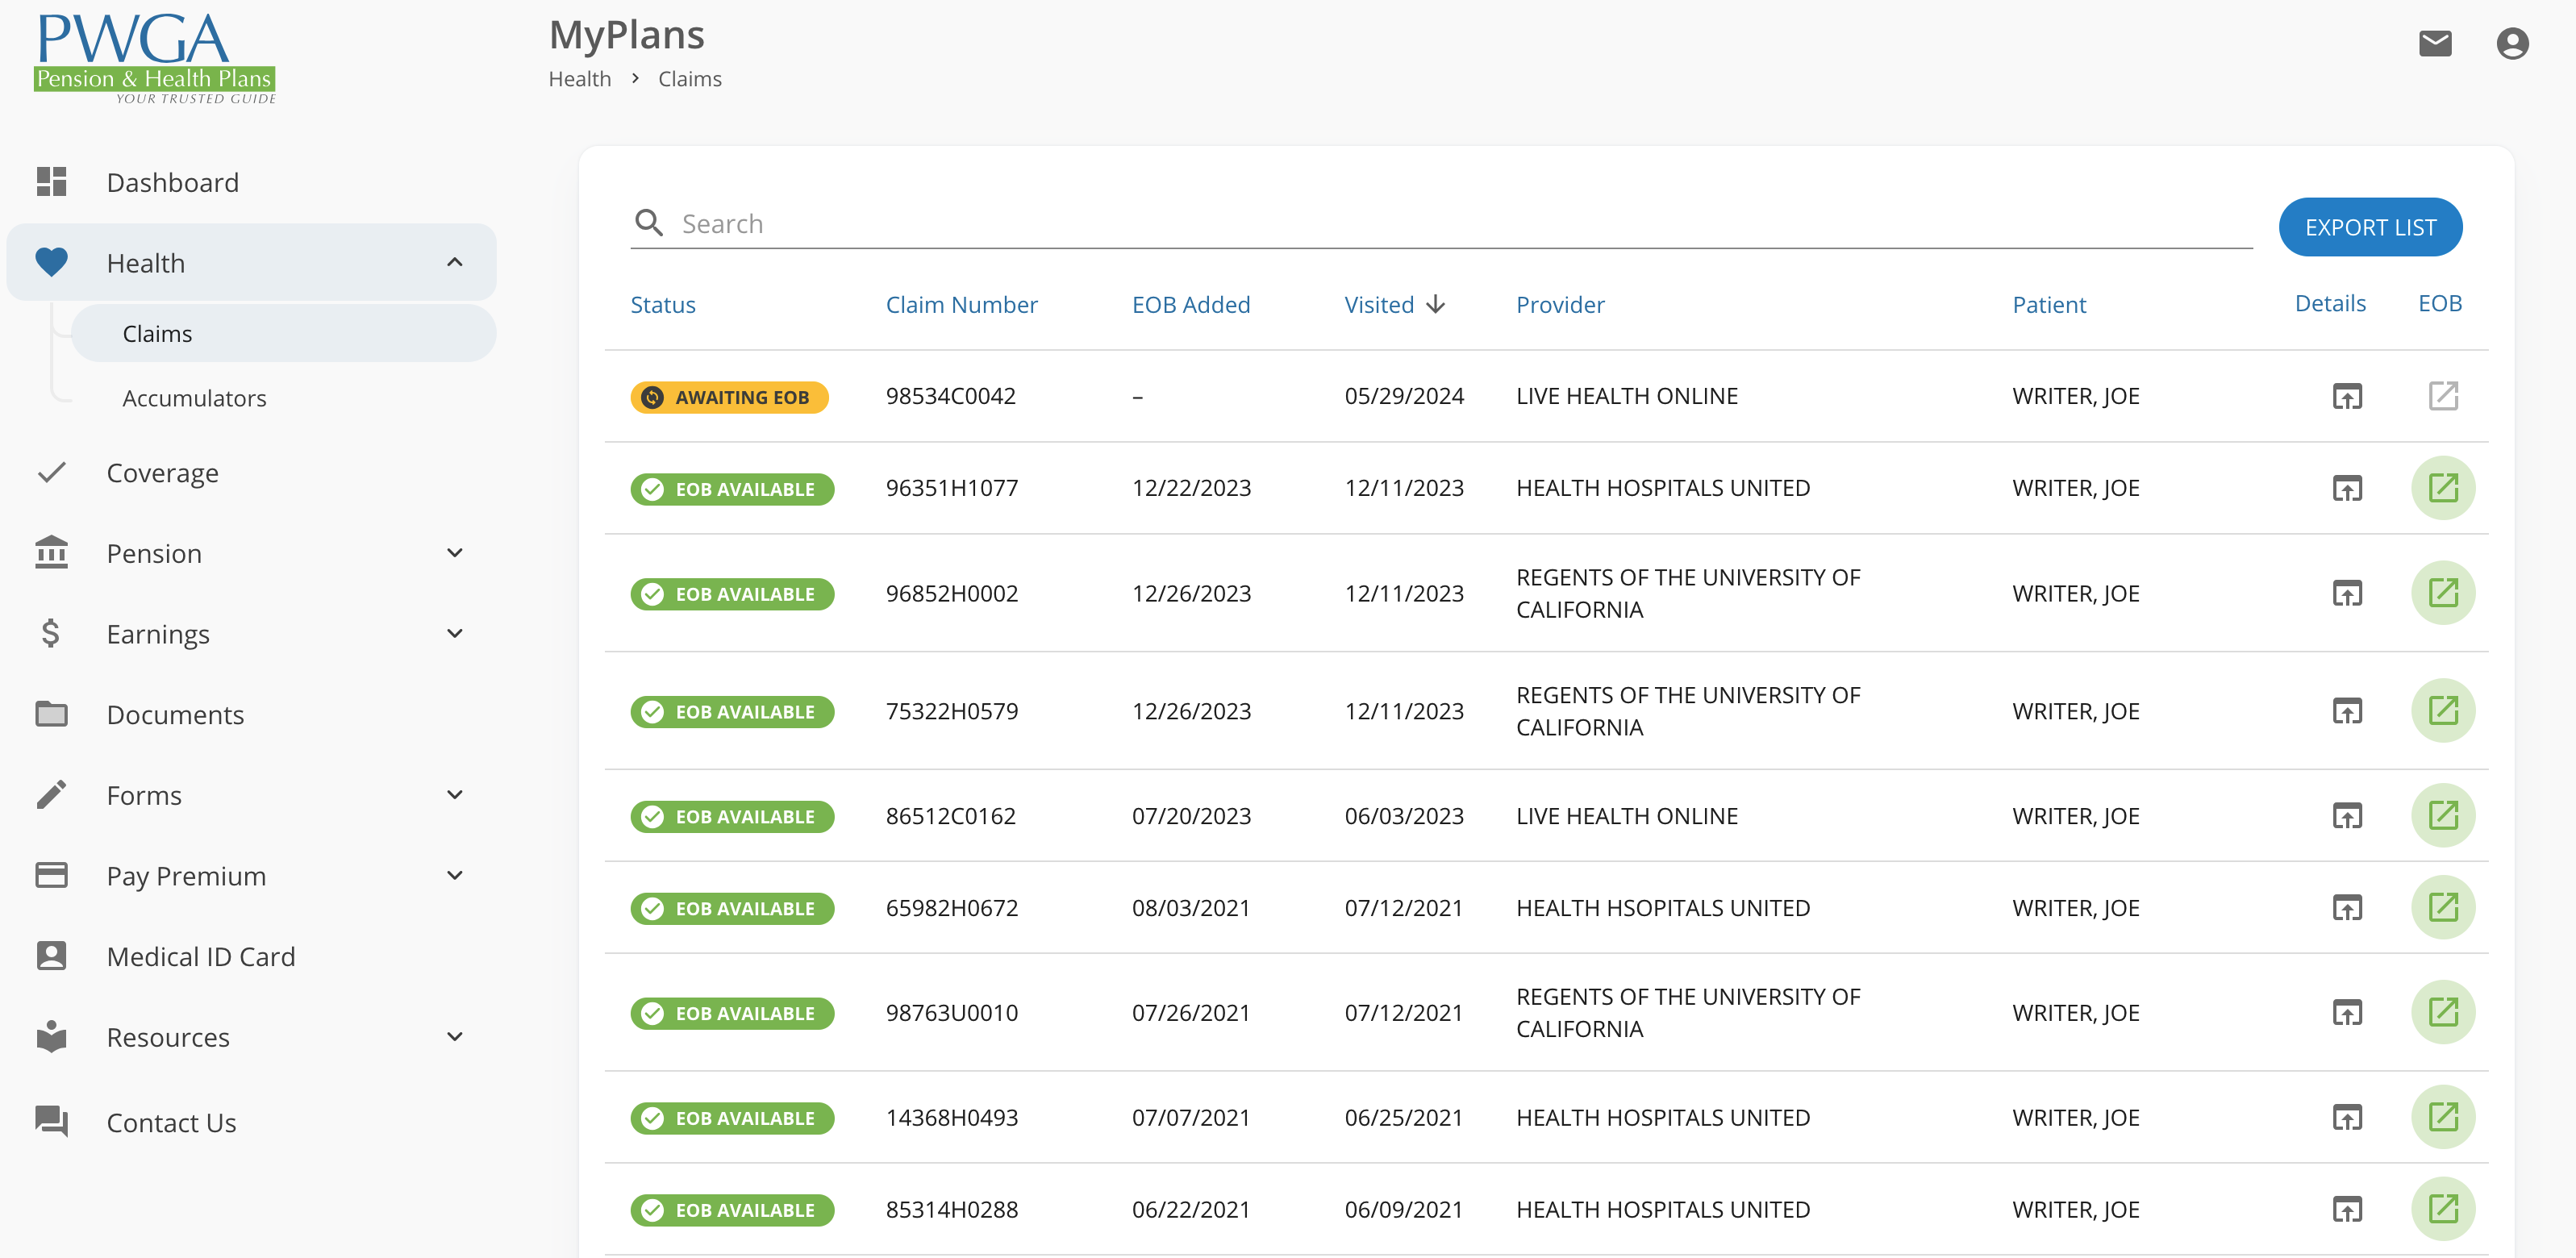This screenshot has width=2576, height=1258.
Task: Expand the Pay Premium menu
Action: [454, 876]
